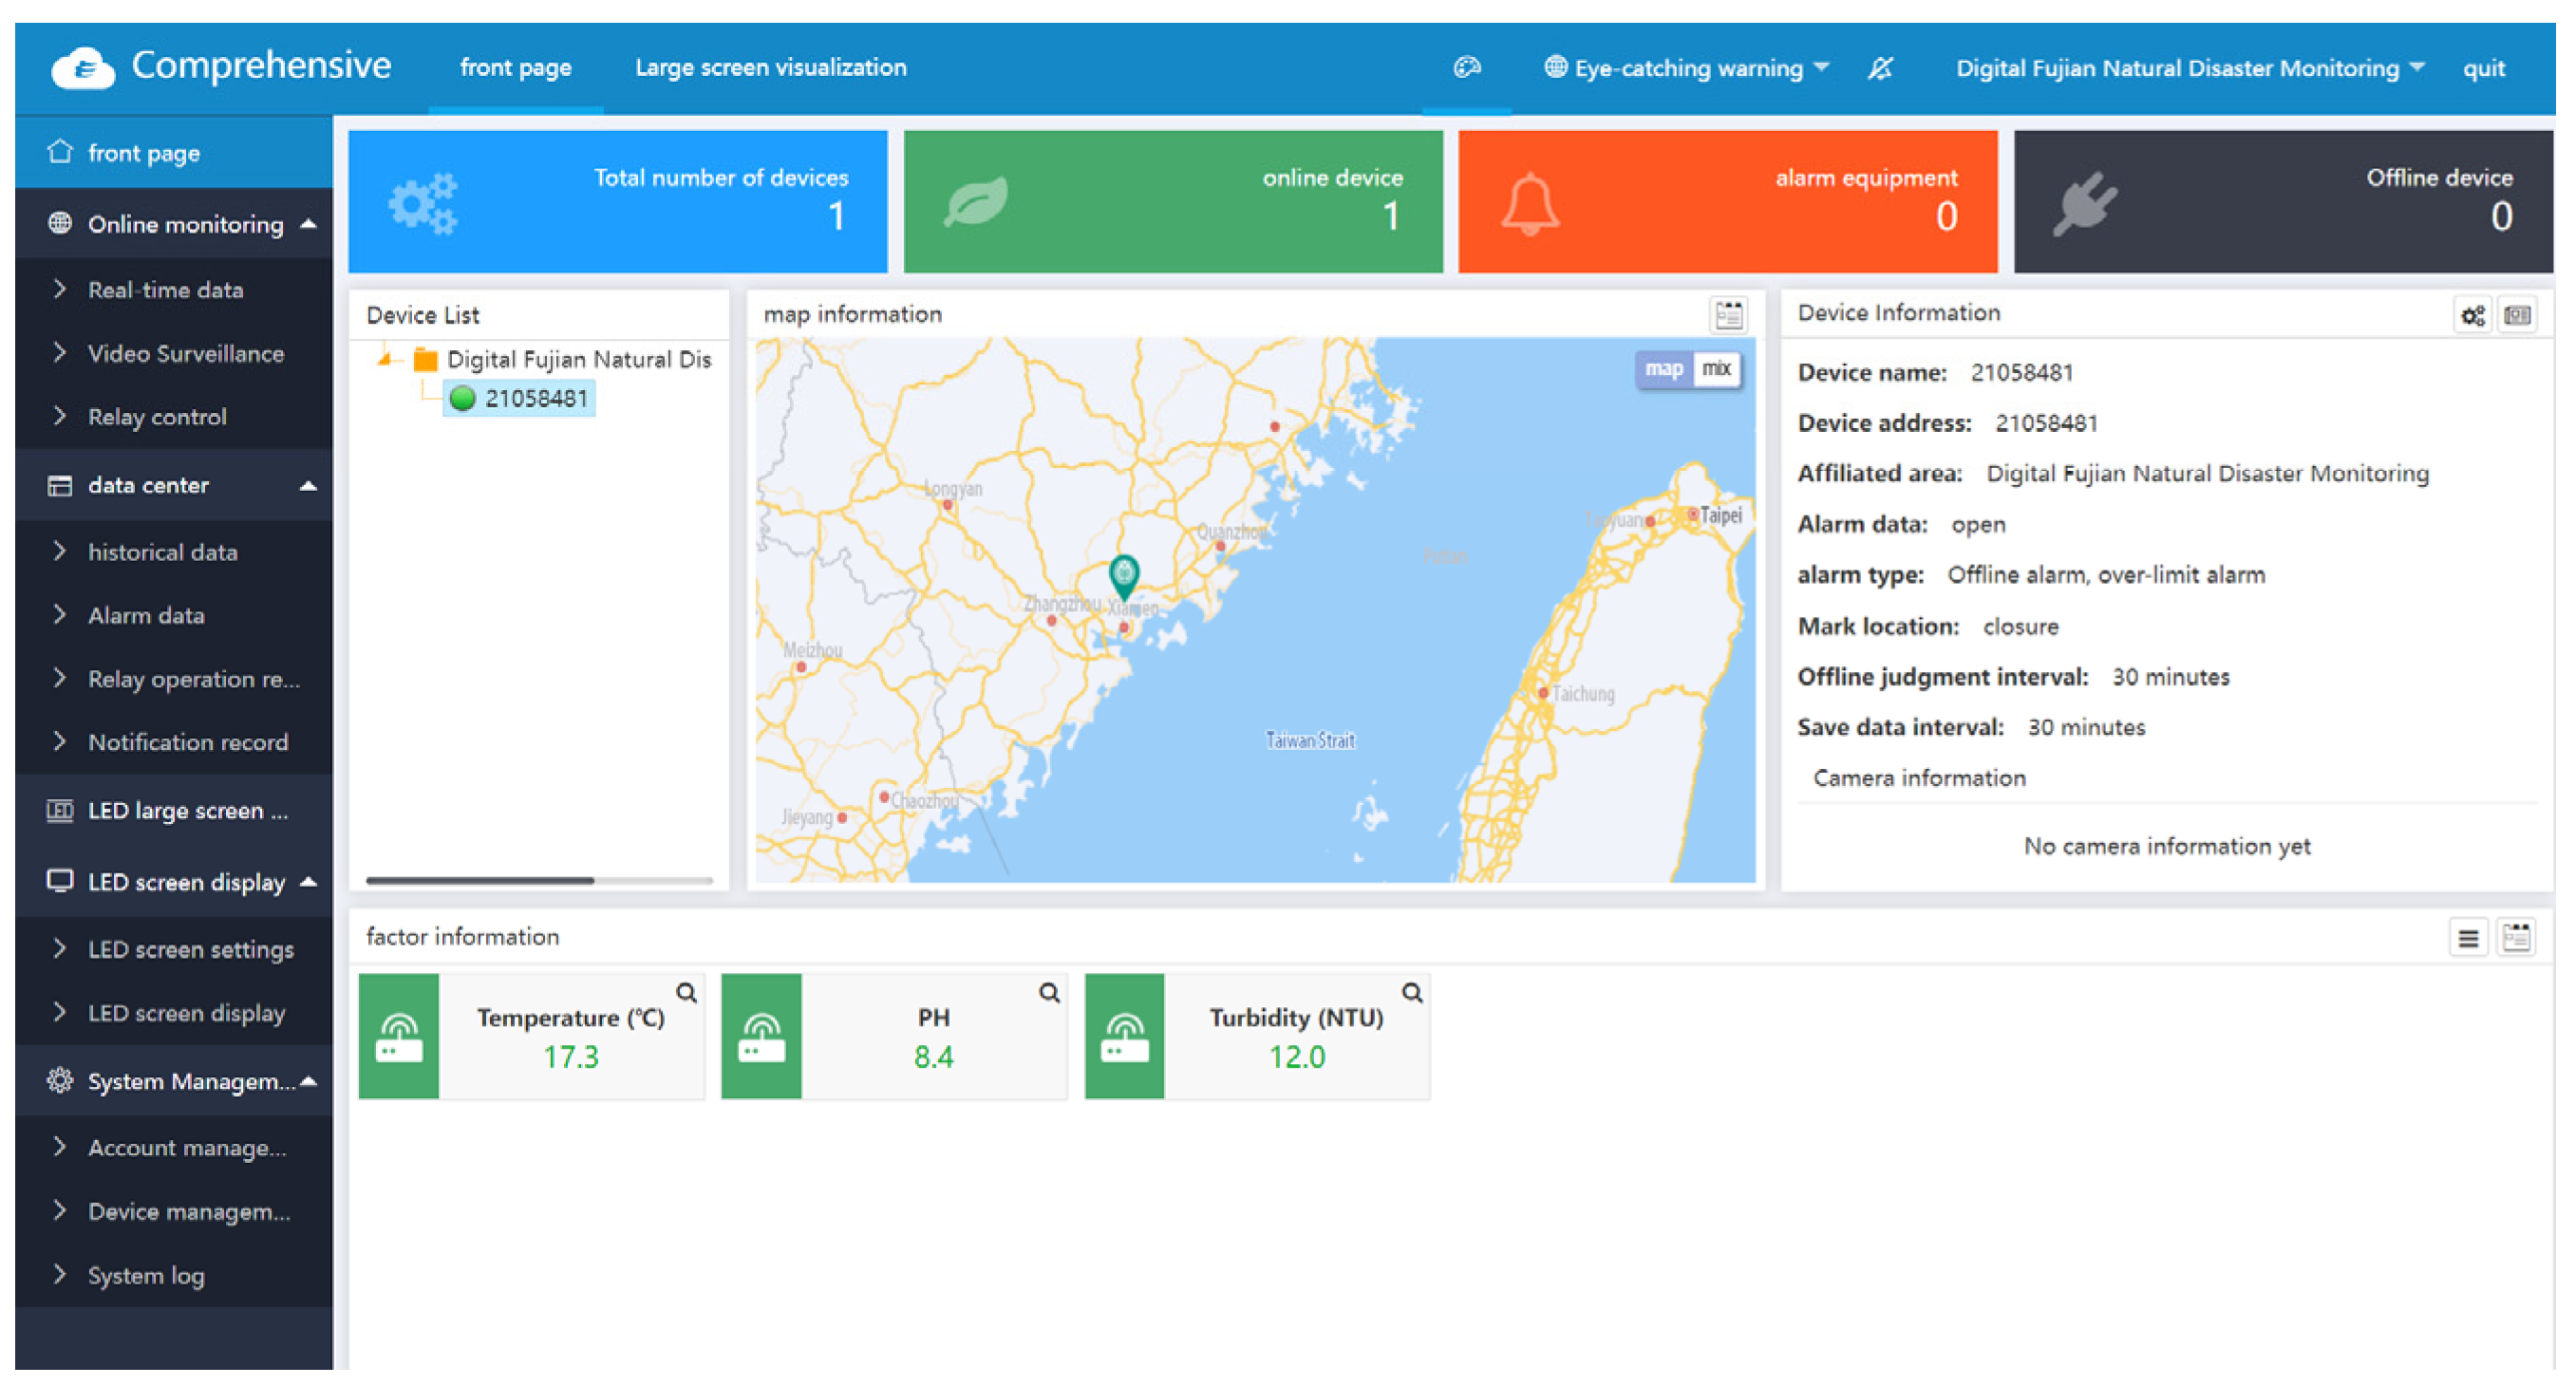
Task: Open device settings gears icon in Device Information
Action: pyautogui.click(x=2472, y=316)
